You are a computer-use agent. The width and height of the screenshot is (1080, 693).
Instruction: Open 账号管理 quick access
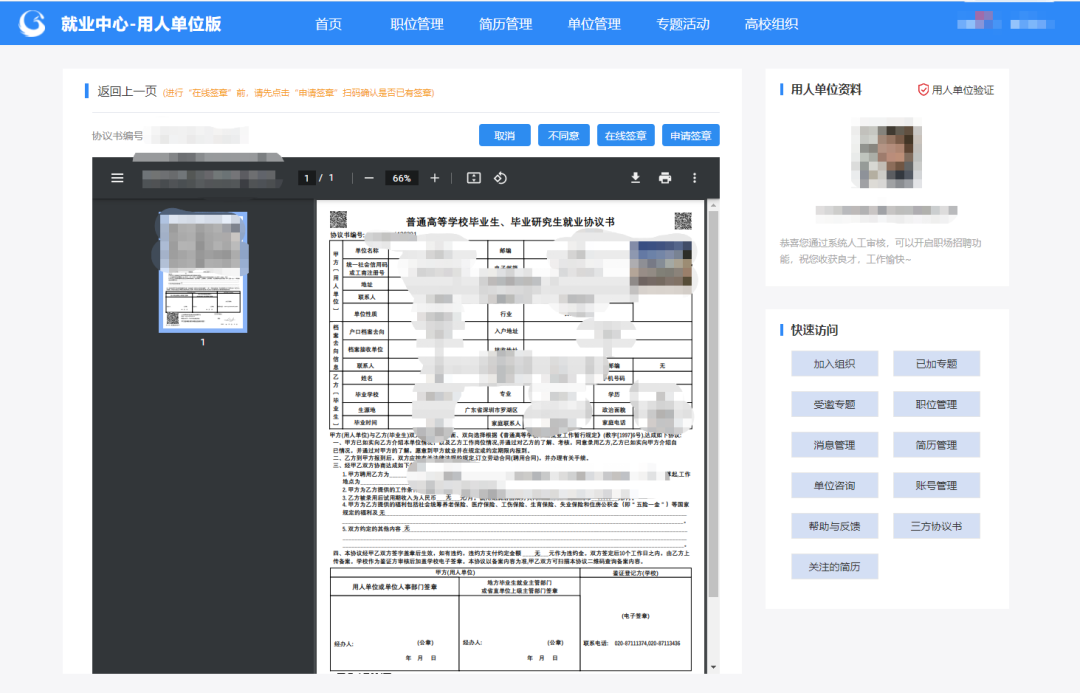click(x=936, y=486)
